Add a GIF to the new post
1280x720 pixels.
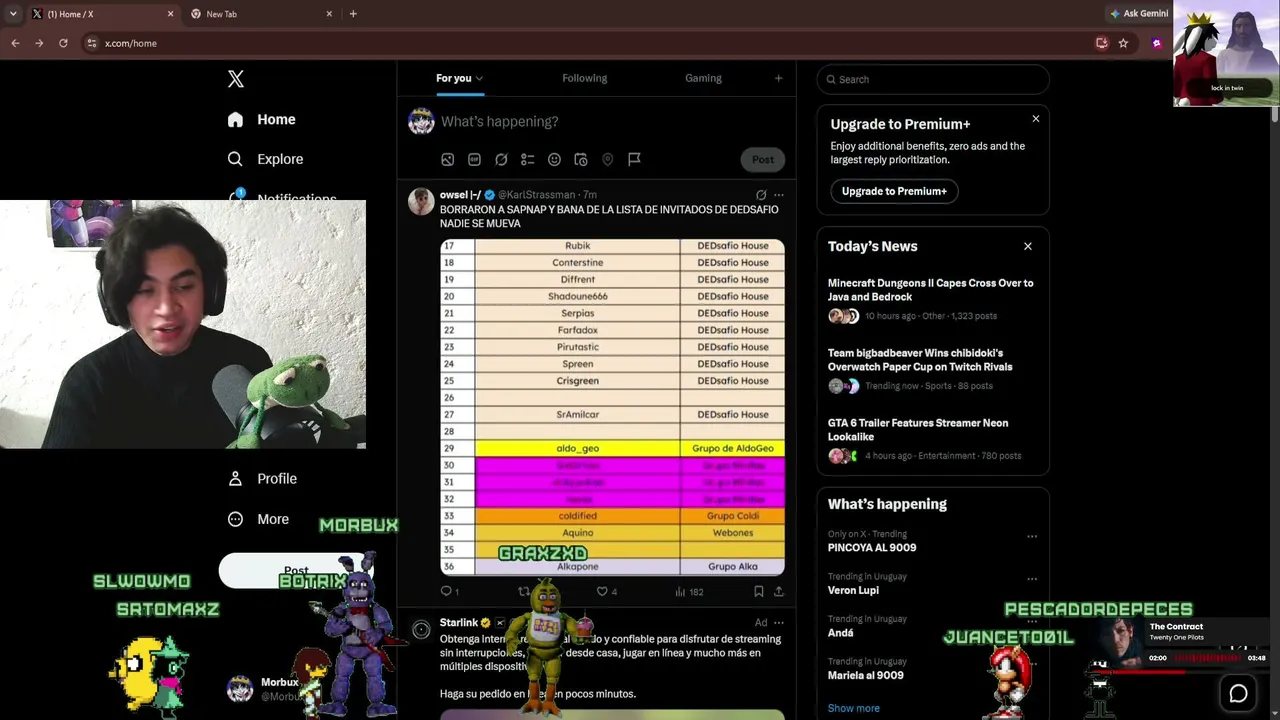pos(474,159)
